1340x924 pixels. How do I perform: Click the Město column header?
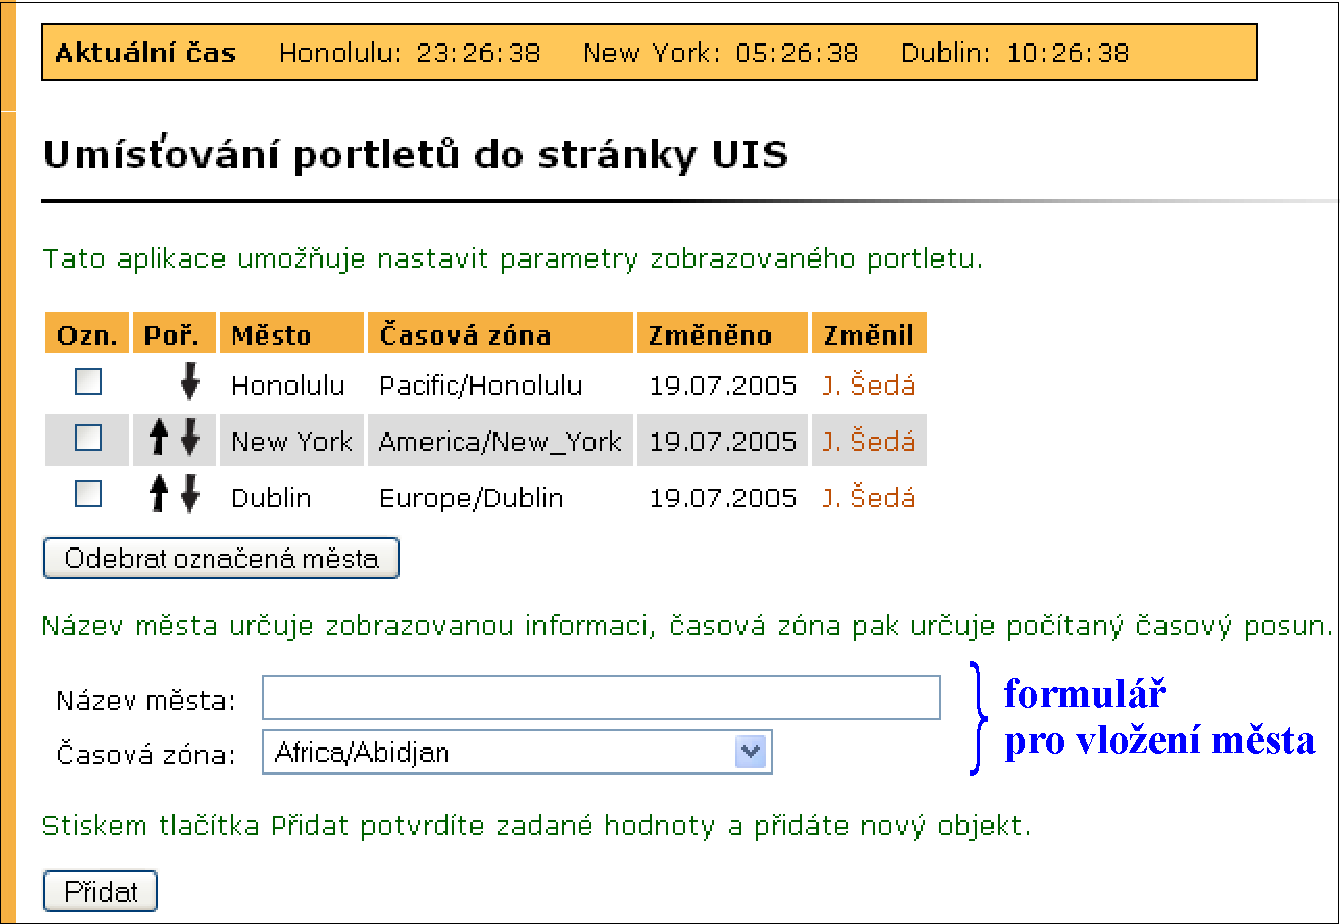click(292, 333)
